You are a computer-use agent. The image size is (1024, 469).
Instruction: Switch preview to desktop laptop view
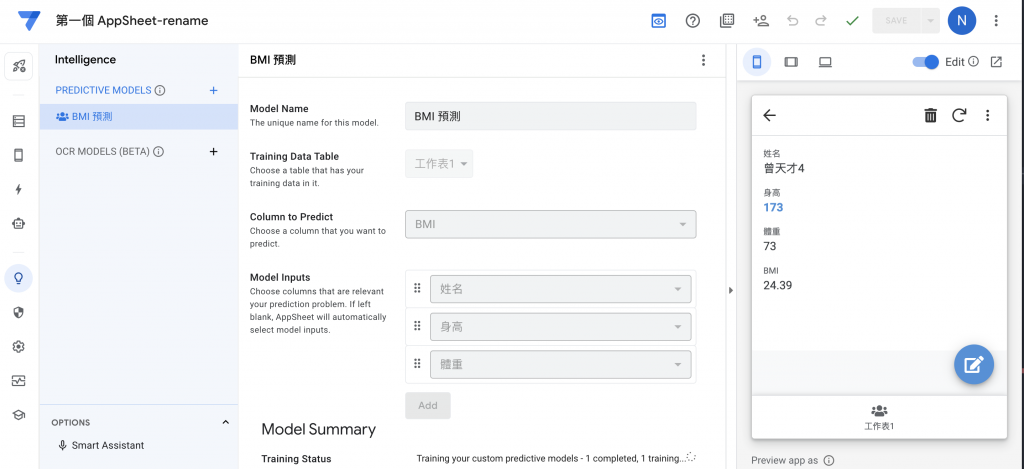coord(825,62)
